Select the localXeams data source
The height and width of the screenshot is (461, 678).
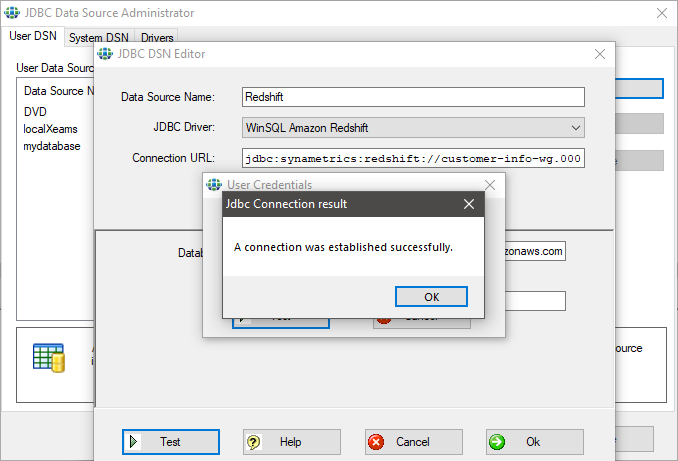tap(51, 129)
